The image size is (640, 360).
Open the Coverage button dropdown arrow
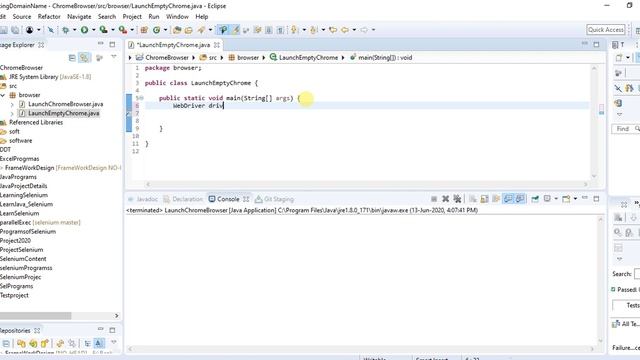[113, 30]
